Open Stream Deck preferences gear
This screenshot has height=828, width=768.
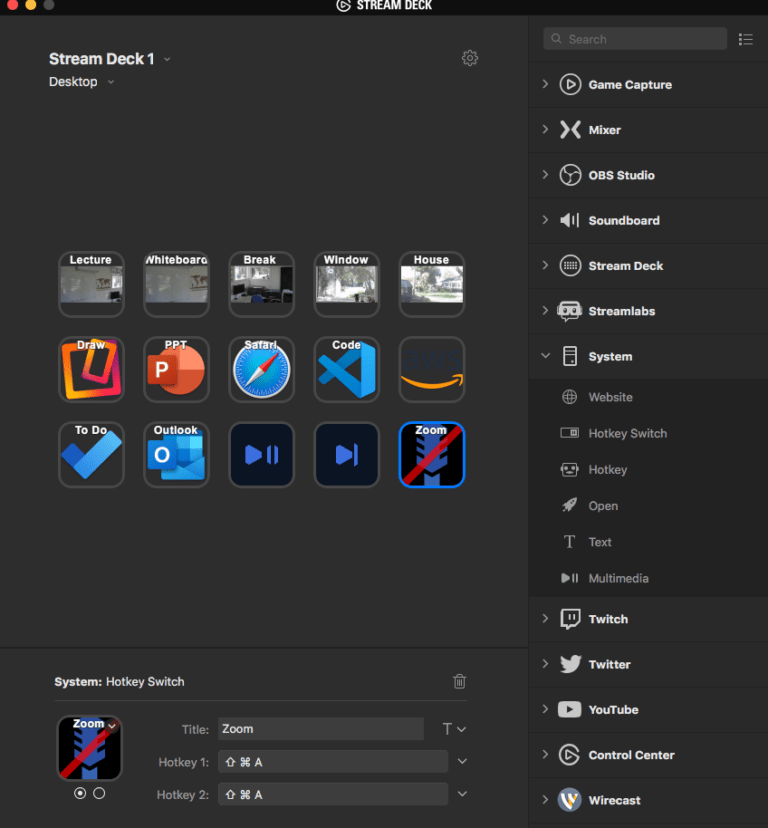tap(470, 58)
